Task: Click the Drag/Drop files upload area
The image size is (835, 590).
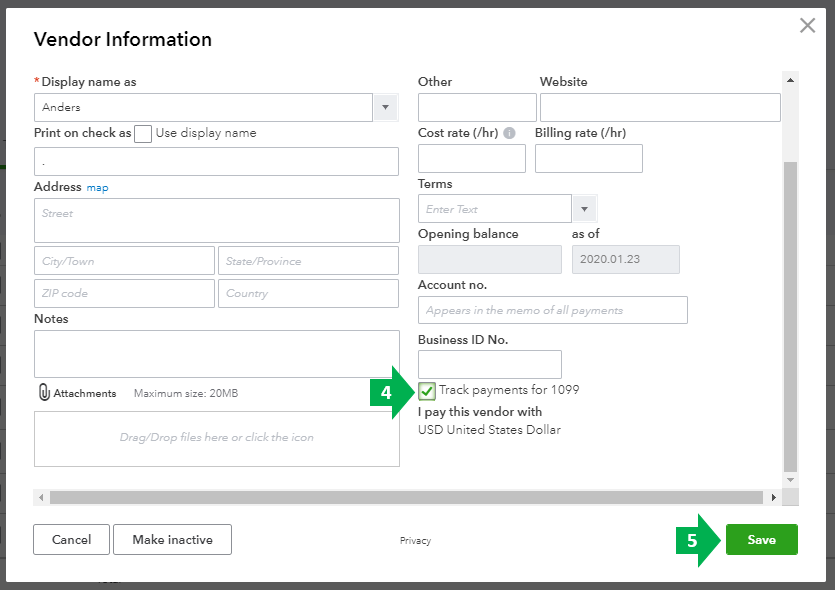Action: pos(217,439)
